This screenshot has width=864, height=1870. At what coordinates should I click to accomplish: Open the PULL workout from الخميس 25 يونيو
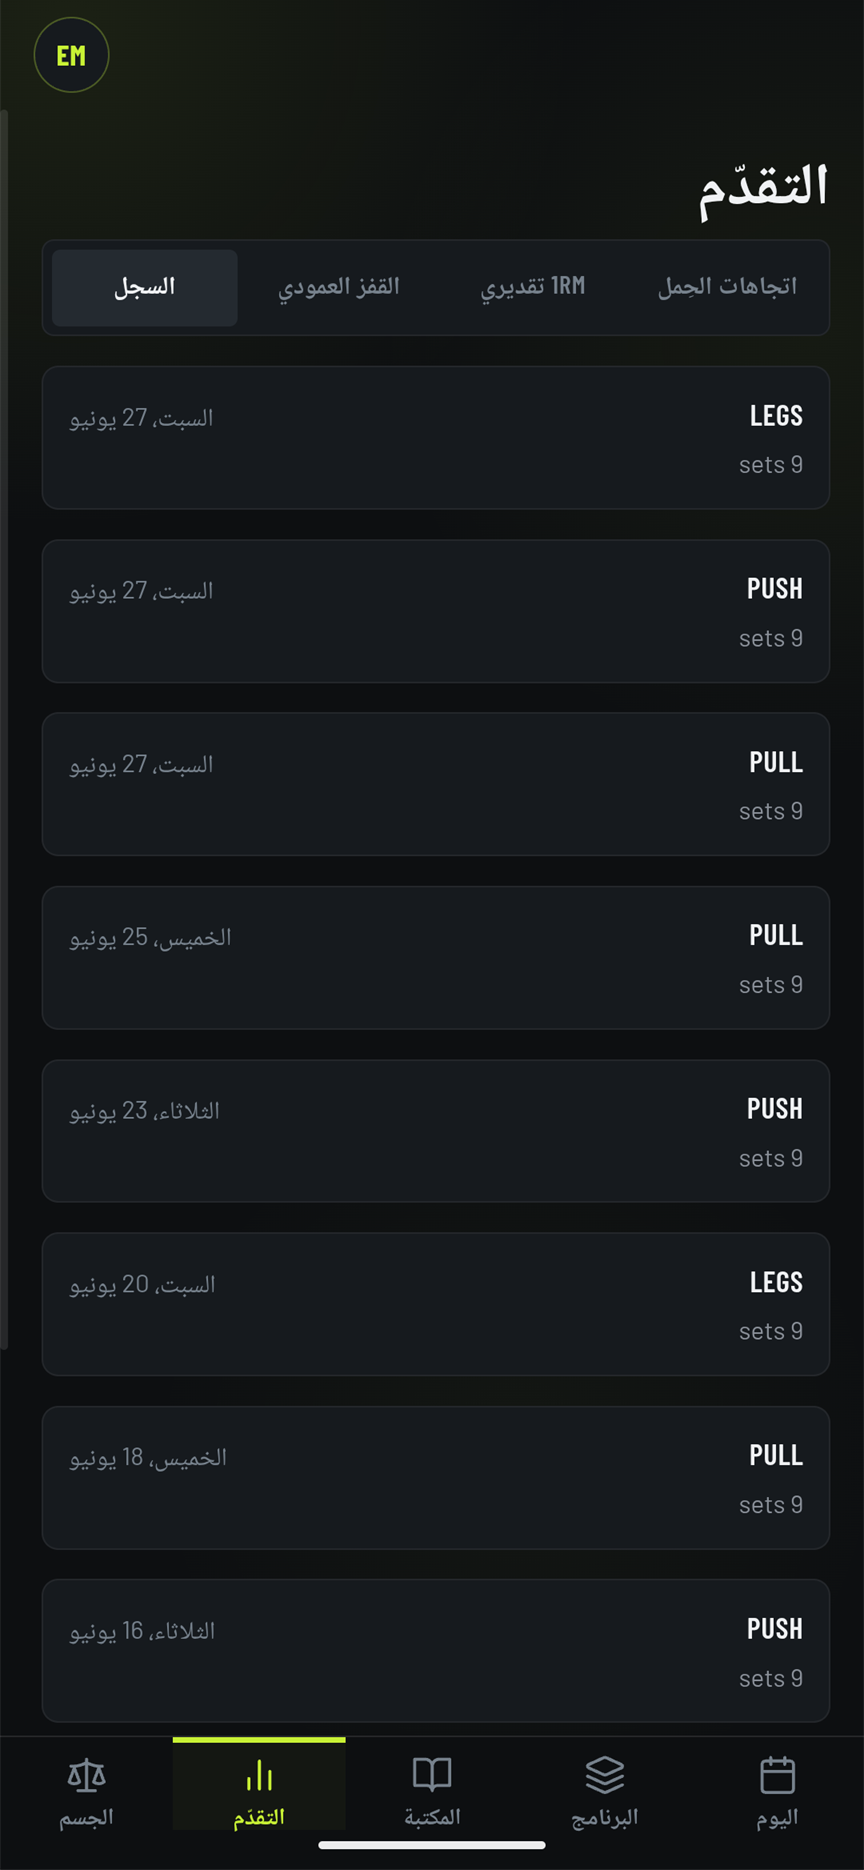436,958
